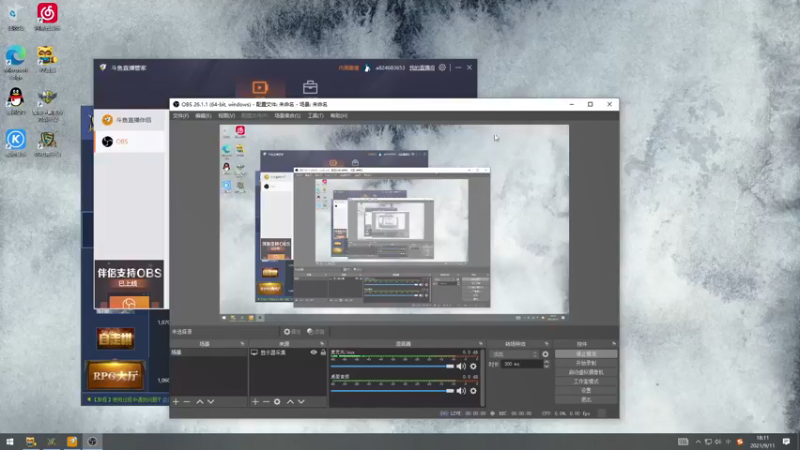The height and width of the screenshot is (450, 800).
Task: Move source up with arrow
Action: coord(290,402)
